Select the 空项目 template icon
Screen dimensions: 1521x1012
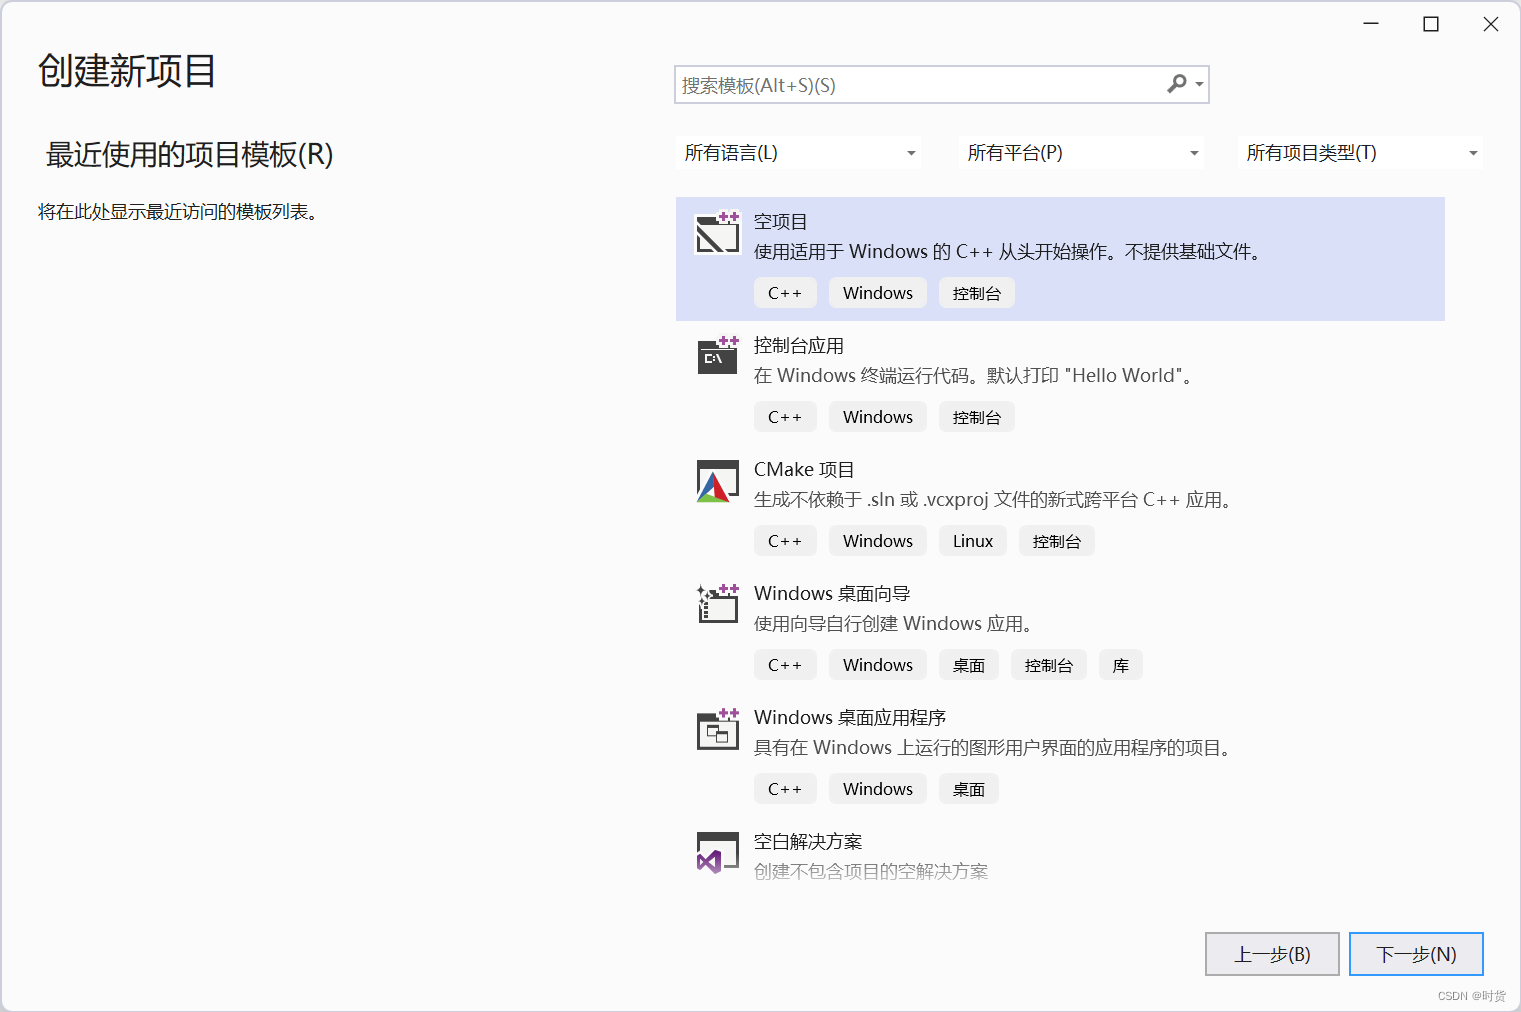pyautogui.click(x=717, y=233)
